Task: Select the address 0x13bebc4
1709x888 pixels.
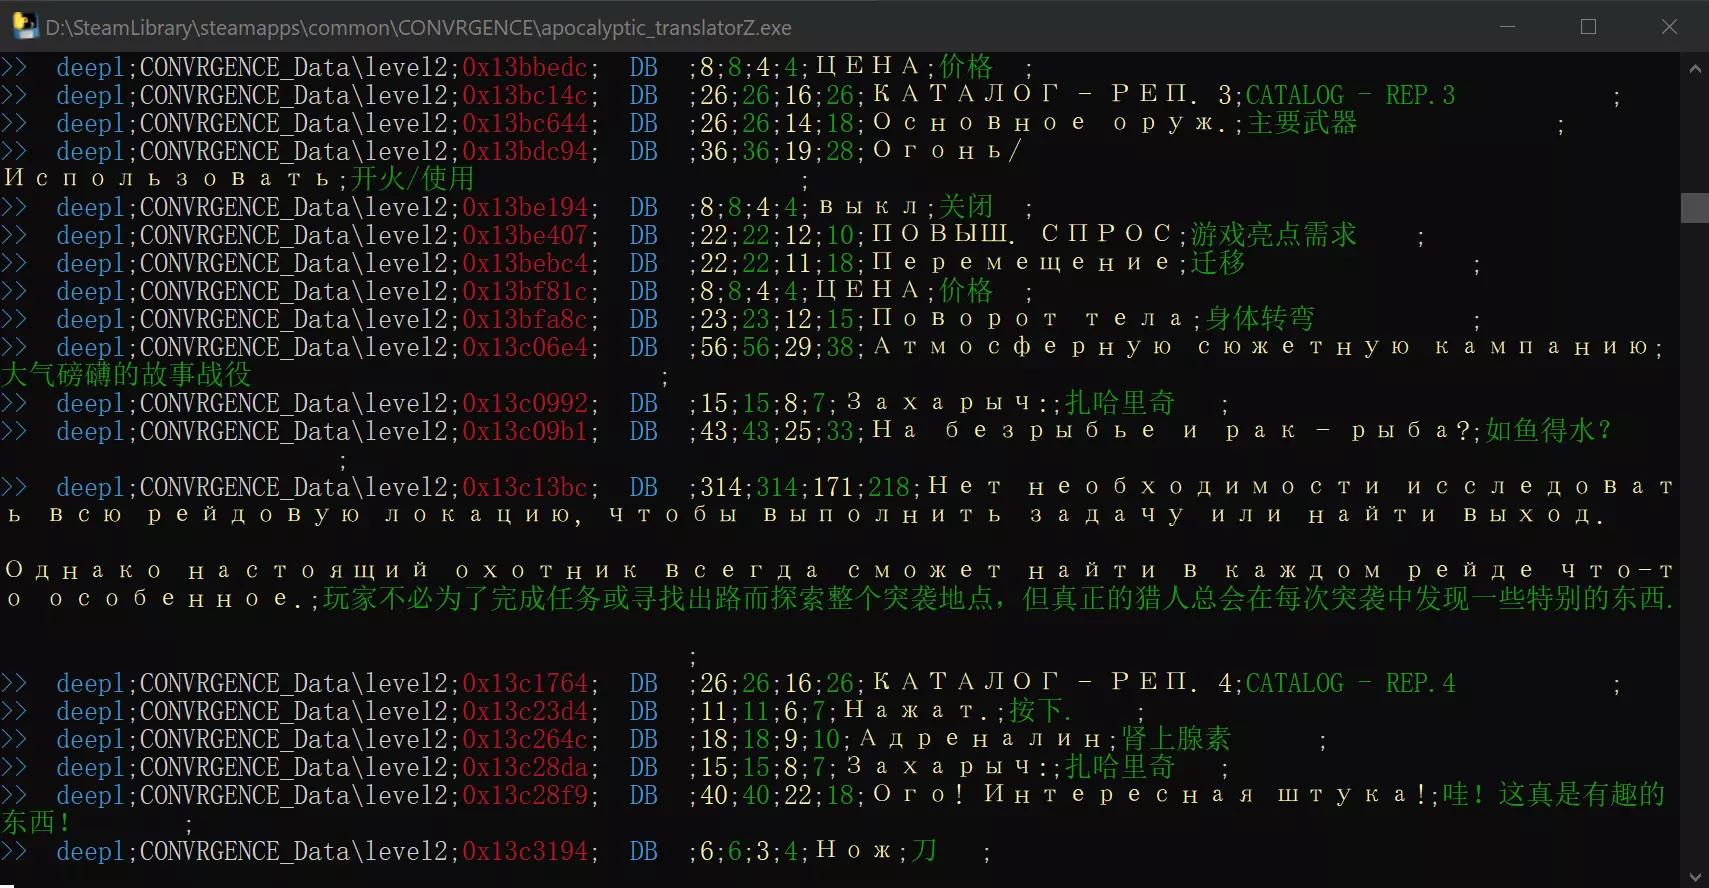Action: (x=525, y=263)
